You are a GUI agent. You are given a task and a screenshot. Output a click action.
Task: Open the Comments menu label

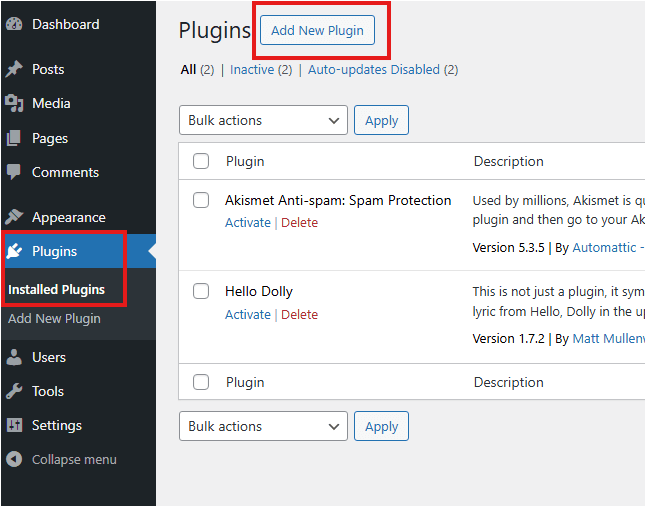point(65,172)
